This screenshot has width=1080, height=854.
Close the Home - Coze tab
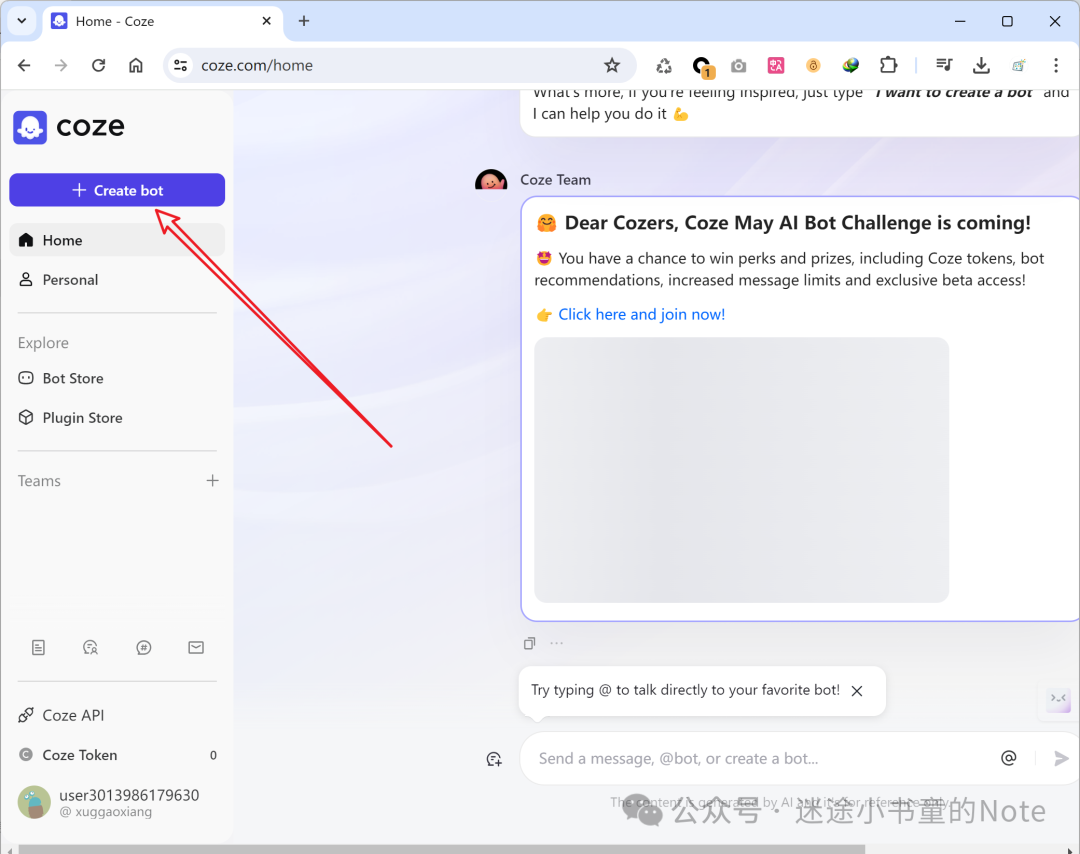tap(267, 21)
